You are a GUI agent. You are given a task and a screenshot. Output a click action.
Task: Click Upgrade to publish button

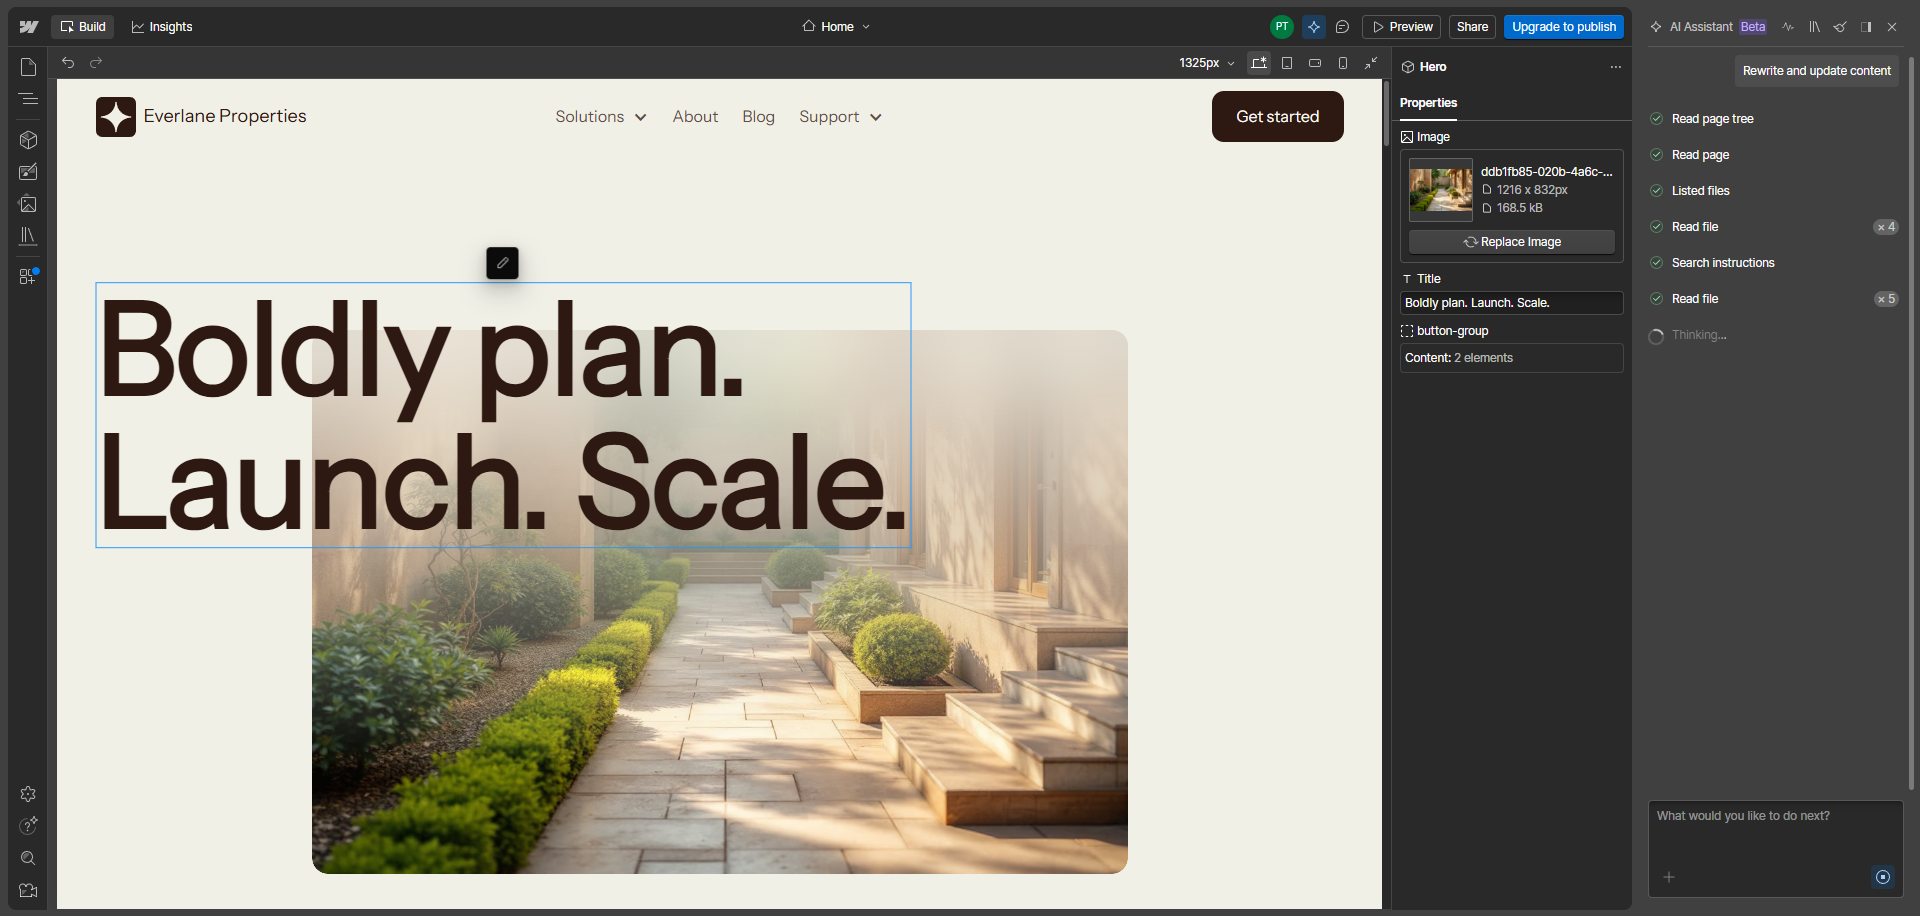point(1564,27)
